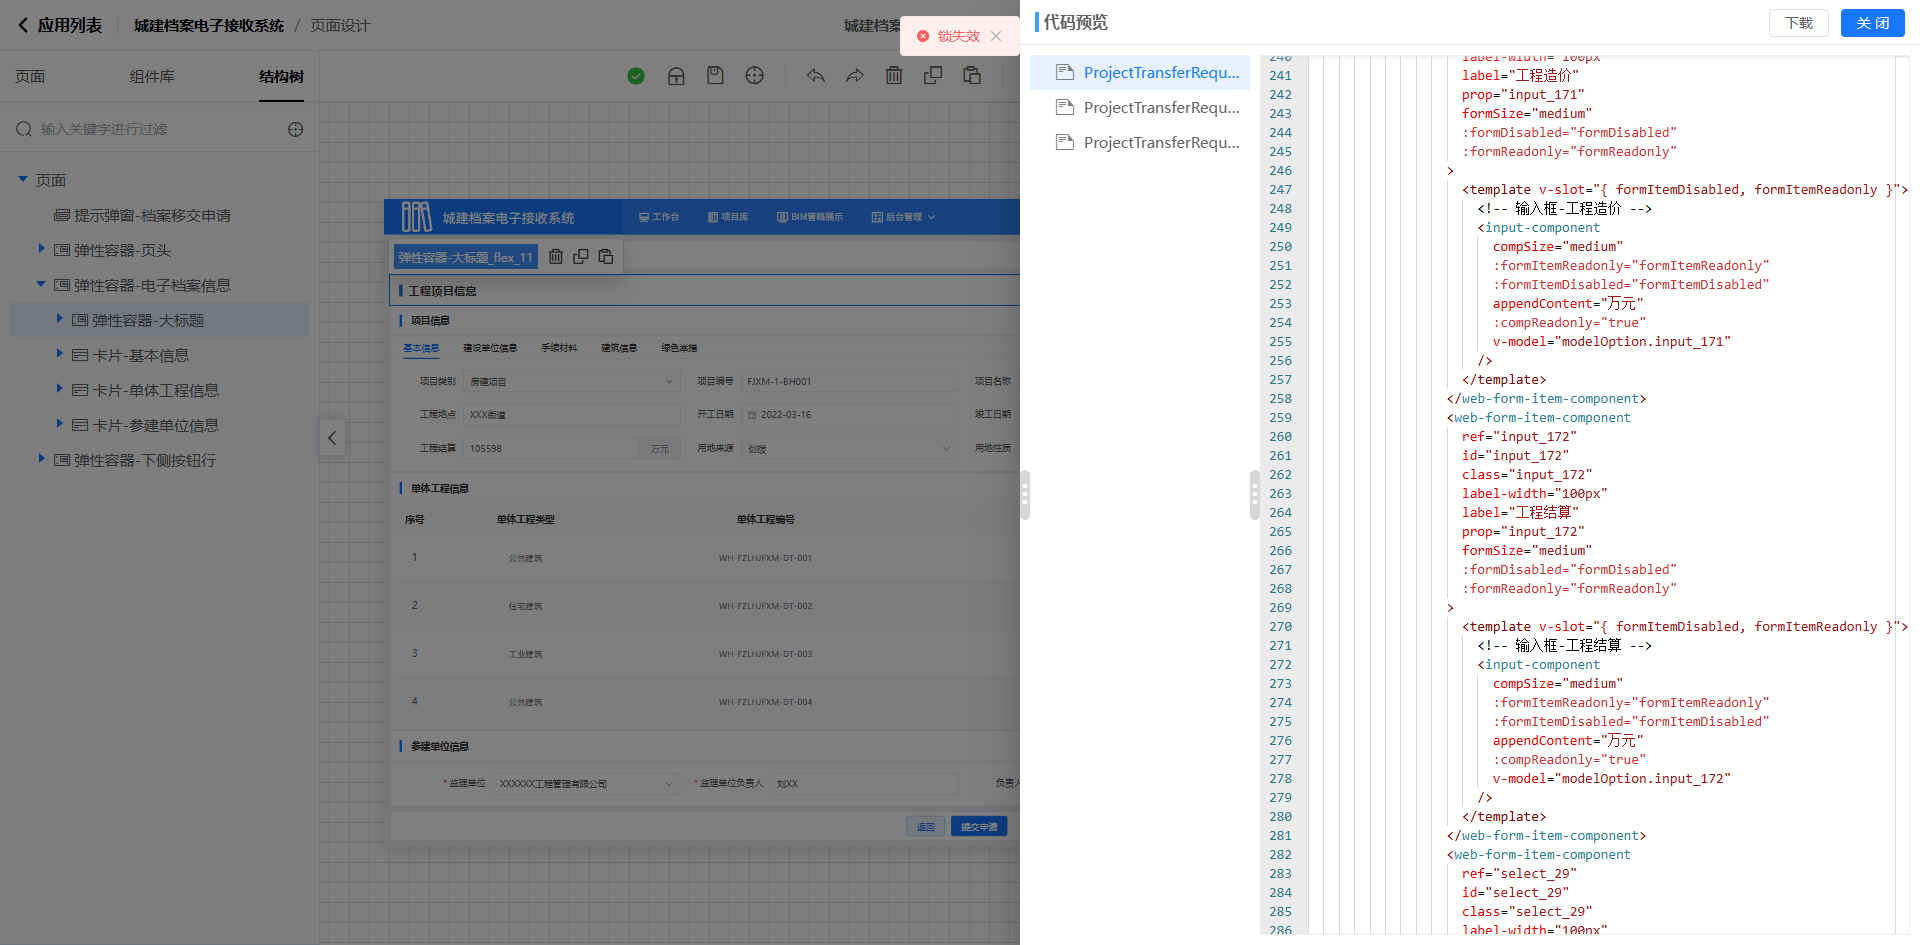Viewport: 1920px width, 945px height.
Task: Expand the 弹性容器-下侧按钮行 tree node
Action: coord(41,459)
